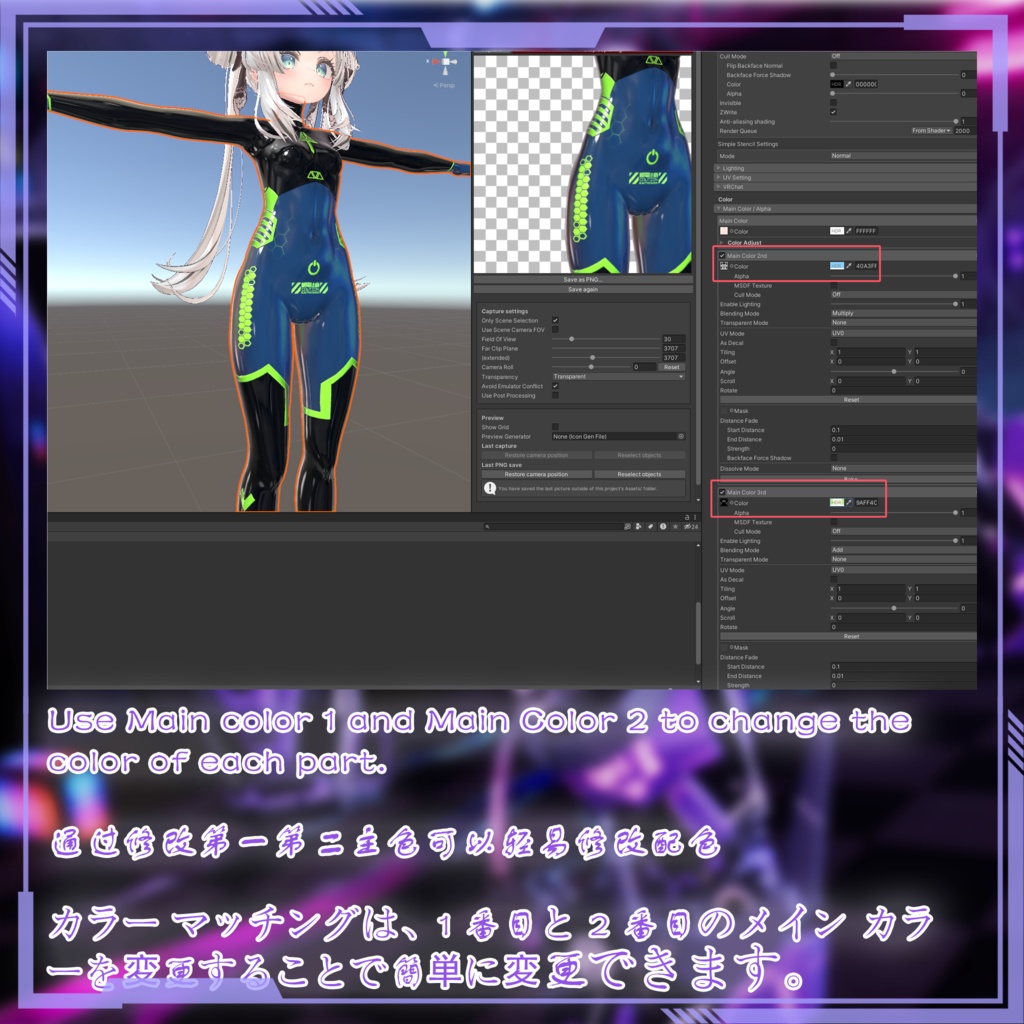This screenshot has width=1024, height=1024.
Task: Click the Save again button
Action: [x=583, y=289]
